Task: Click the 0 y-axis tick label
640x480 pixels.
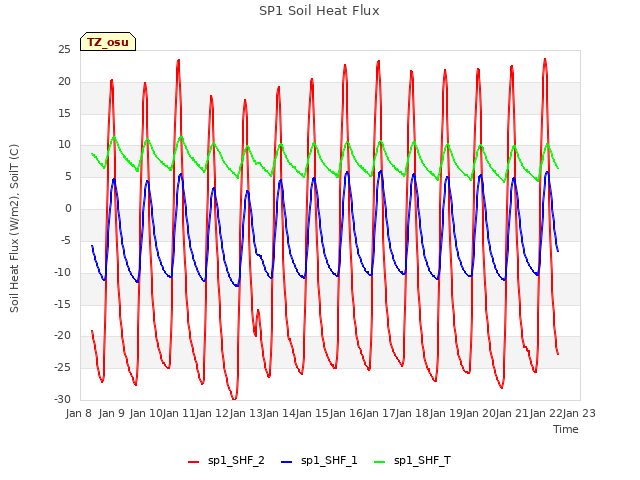Action: 68,209
